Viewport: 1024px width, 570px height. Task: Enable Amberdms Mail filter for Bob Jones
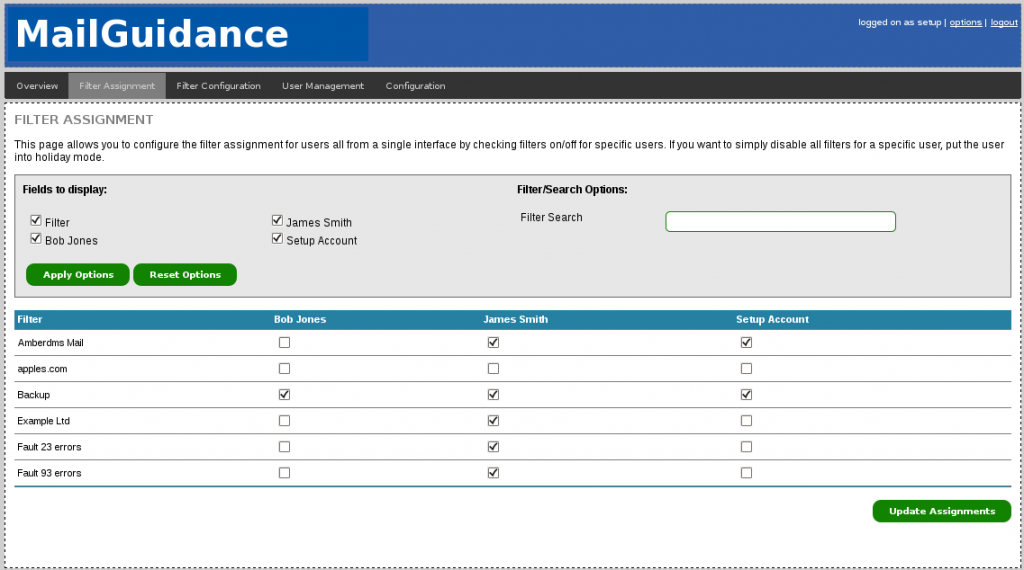point(285,342)
